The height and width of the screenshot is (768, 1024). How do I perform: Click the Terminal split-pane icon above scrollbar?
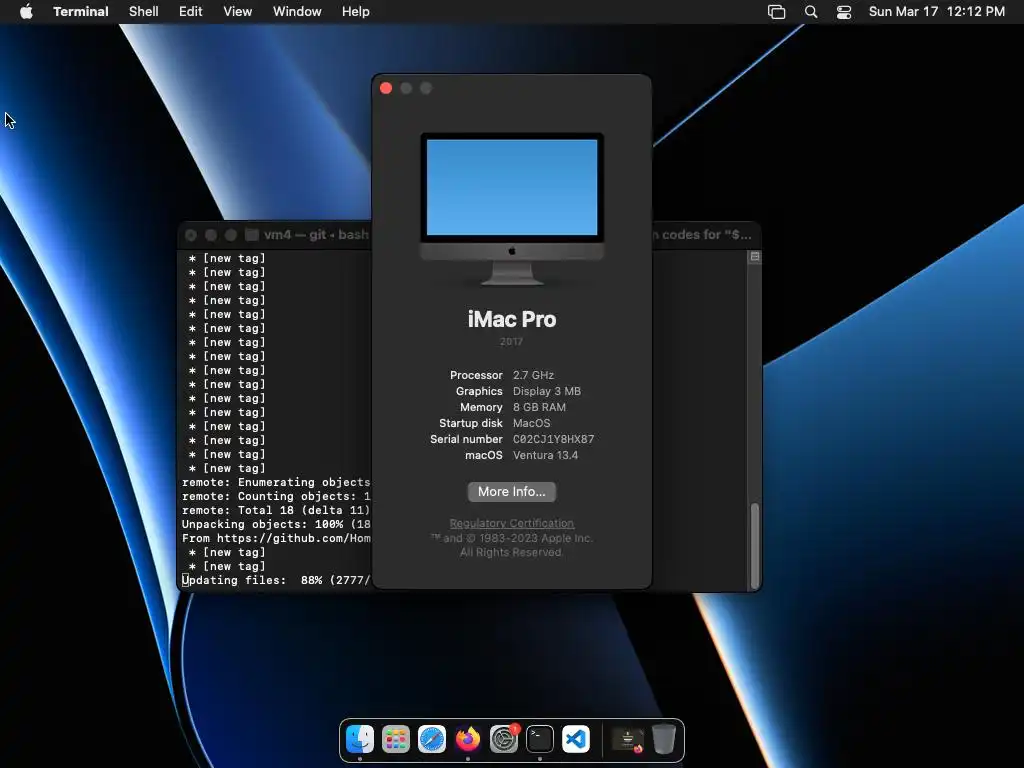[755, 257]
